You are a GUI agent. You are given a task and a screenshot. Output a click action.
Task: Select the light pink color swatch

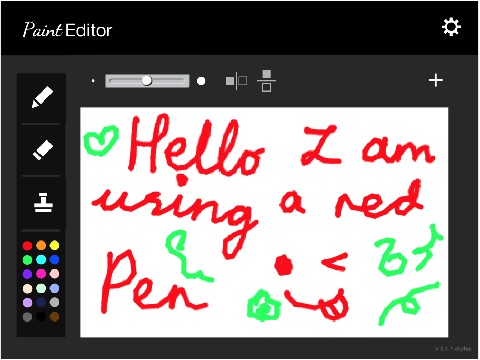[54, 274]
